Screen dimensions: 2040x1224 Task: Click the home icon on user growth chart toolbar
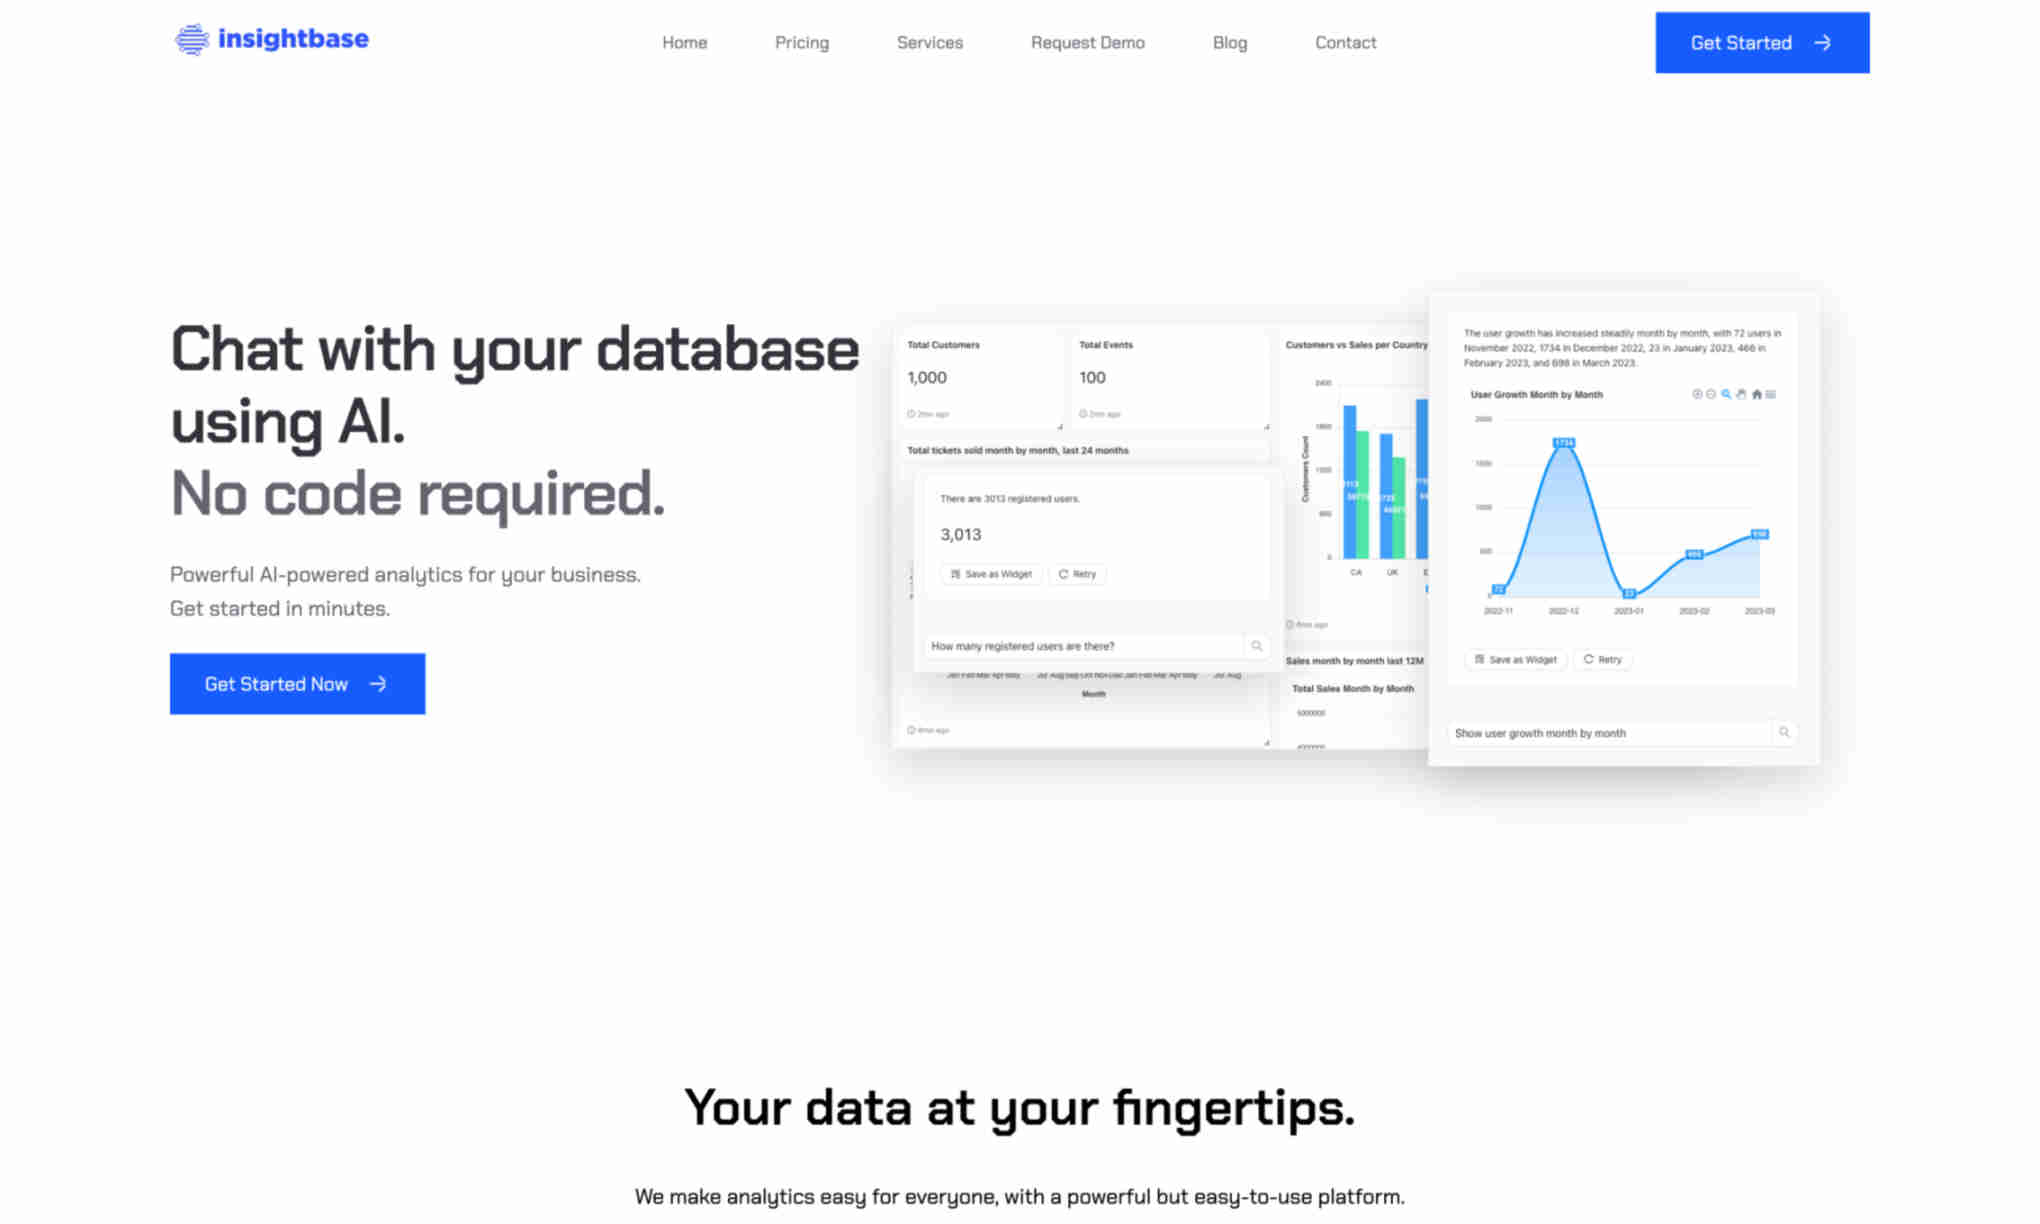1754,393
